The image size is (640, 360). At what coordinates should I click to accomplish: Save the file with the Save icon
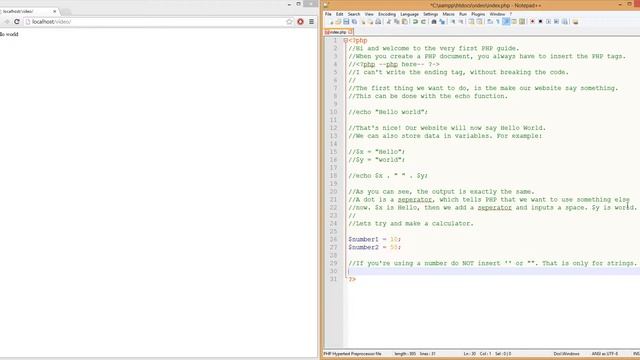[346, 22]
